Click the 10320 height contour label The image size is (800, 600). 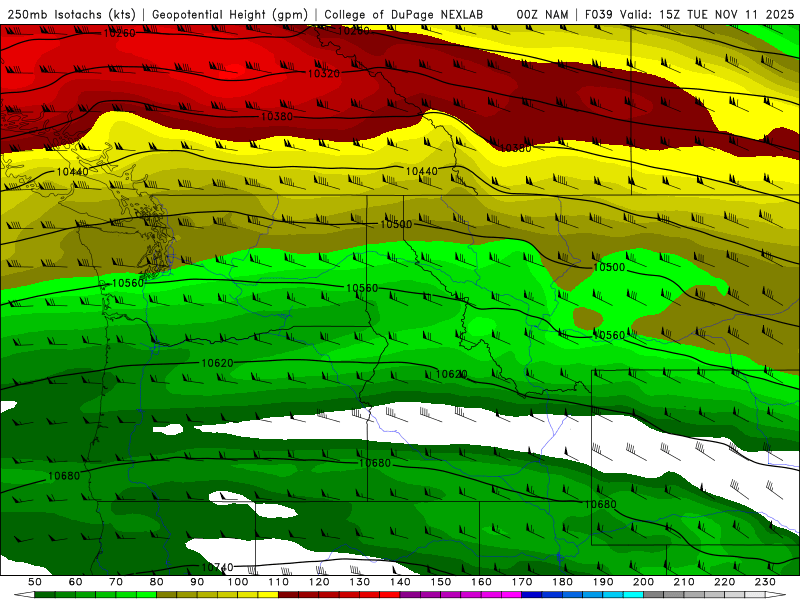point(323,73)
